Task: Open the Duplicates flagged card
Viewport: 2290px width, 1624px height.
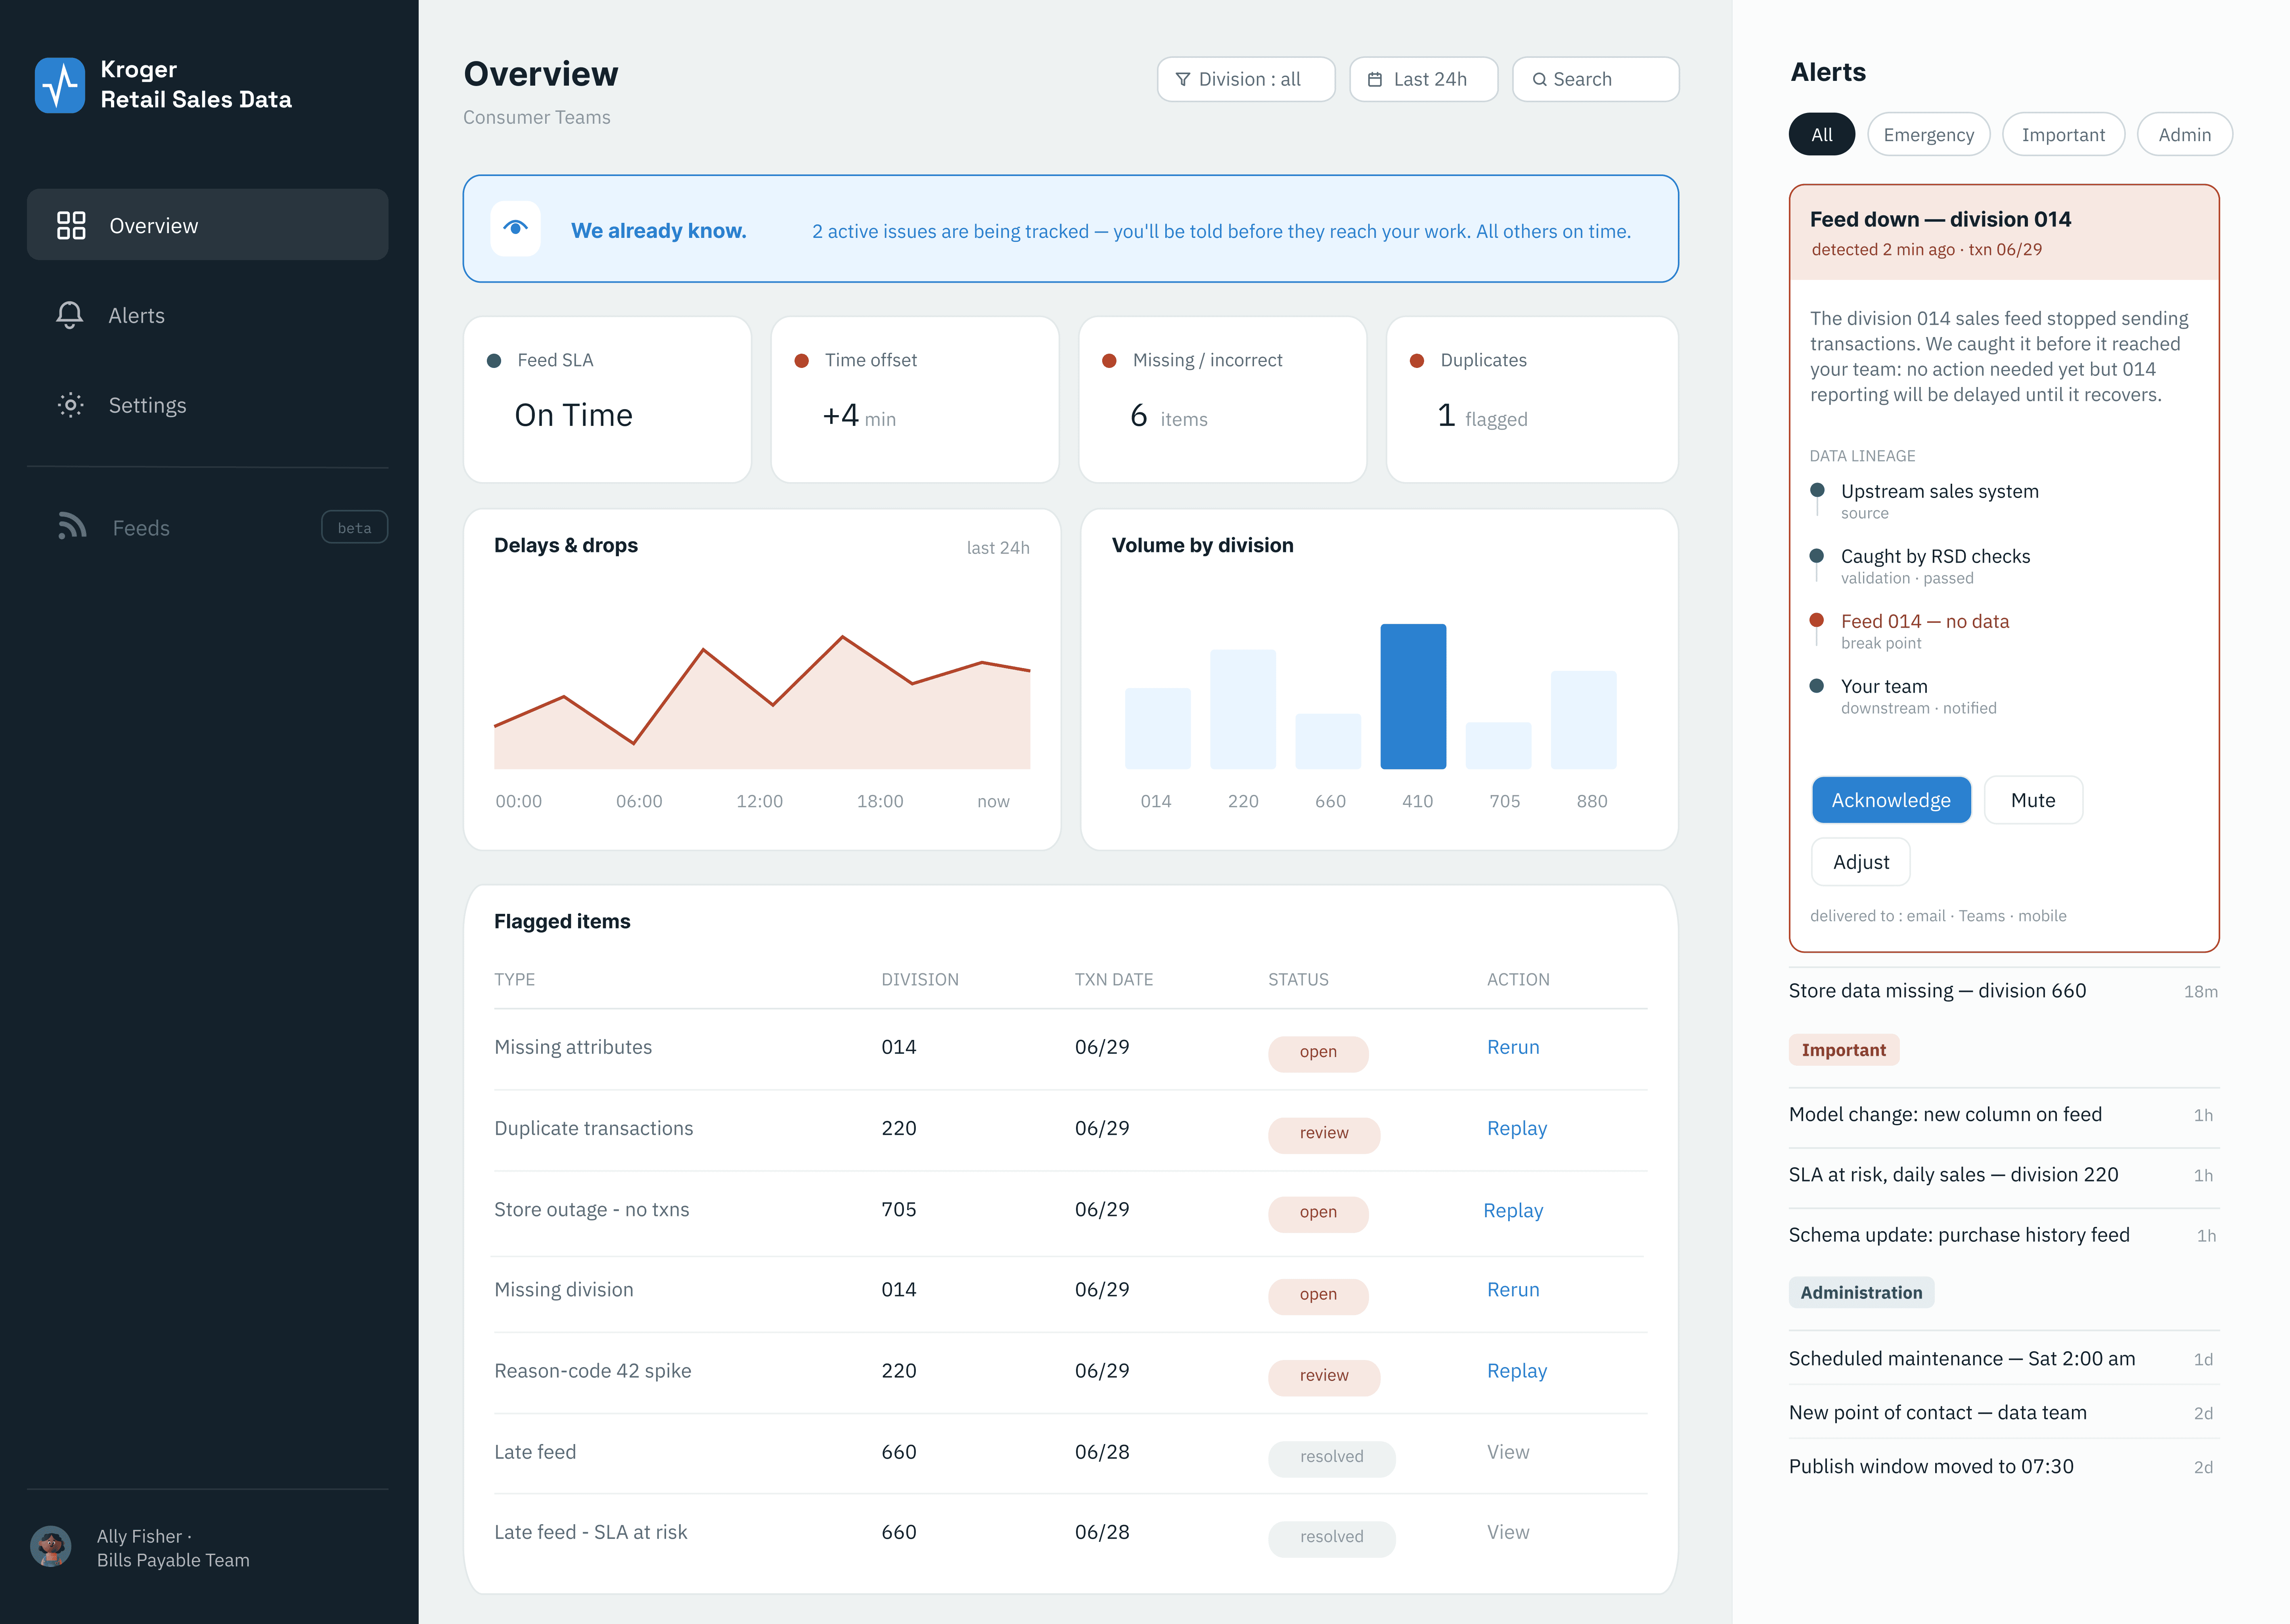Action: (x=1532, y=400)
